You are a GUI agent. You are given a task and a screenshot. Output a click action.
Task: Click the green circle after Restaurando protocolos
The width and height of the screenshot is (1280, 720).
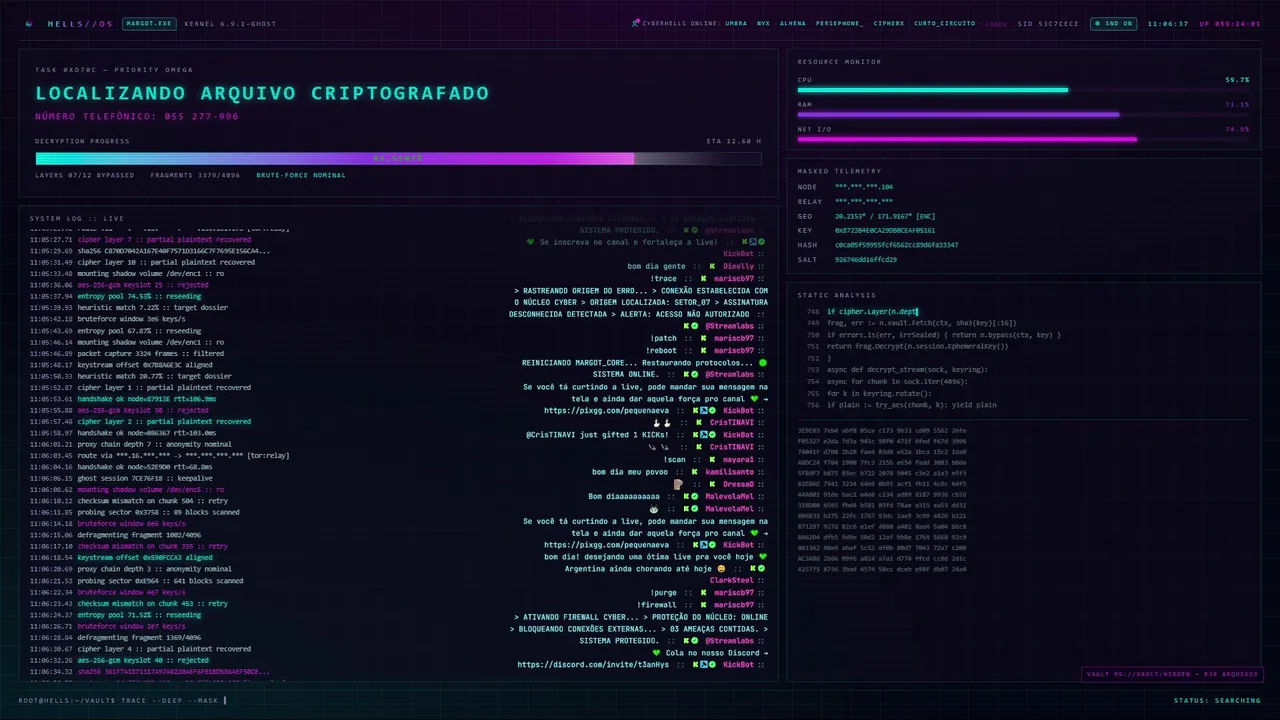pyautogui.click(x=763, y=362)
